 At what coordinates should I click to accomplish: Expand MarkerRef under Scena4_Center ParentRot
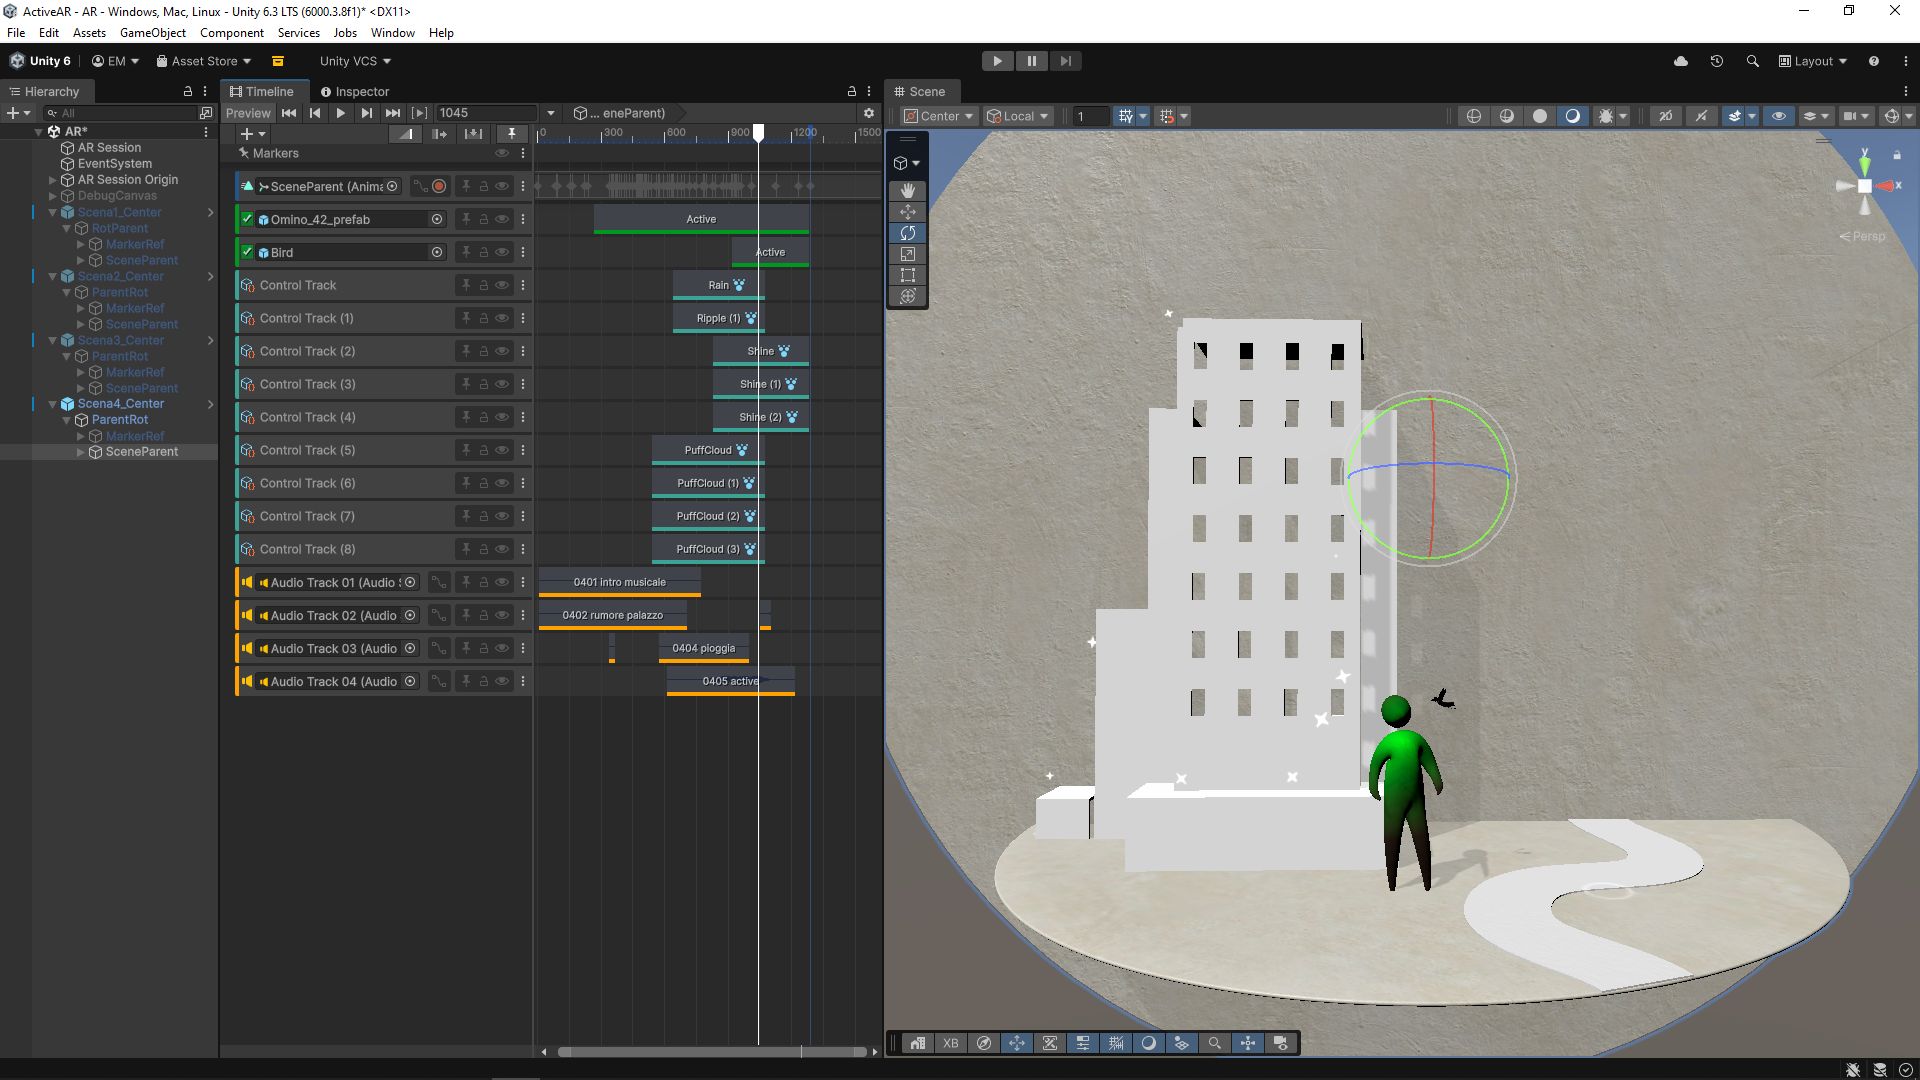(81, 436)
